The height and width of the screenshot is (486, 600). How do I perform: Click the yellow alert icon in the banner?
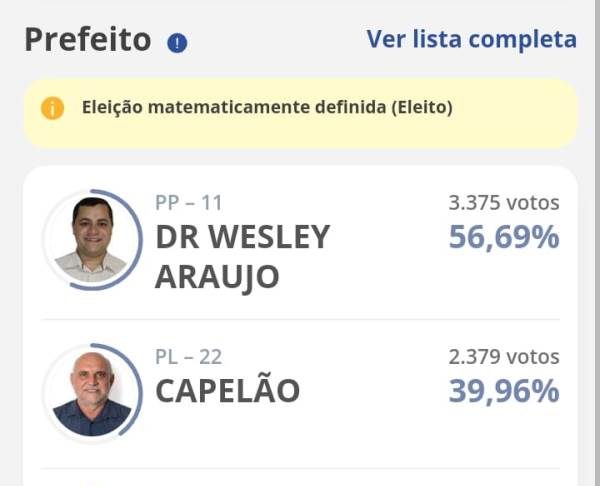tap(53, 107)
